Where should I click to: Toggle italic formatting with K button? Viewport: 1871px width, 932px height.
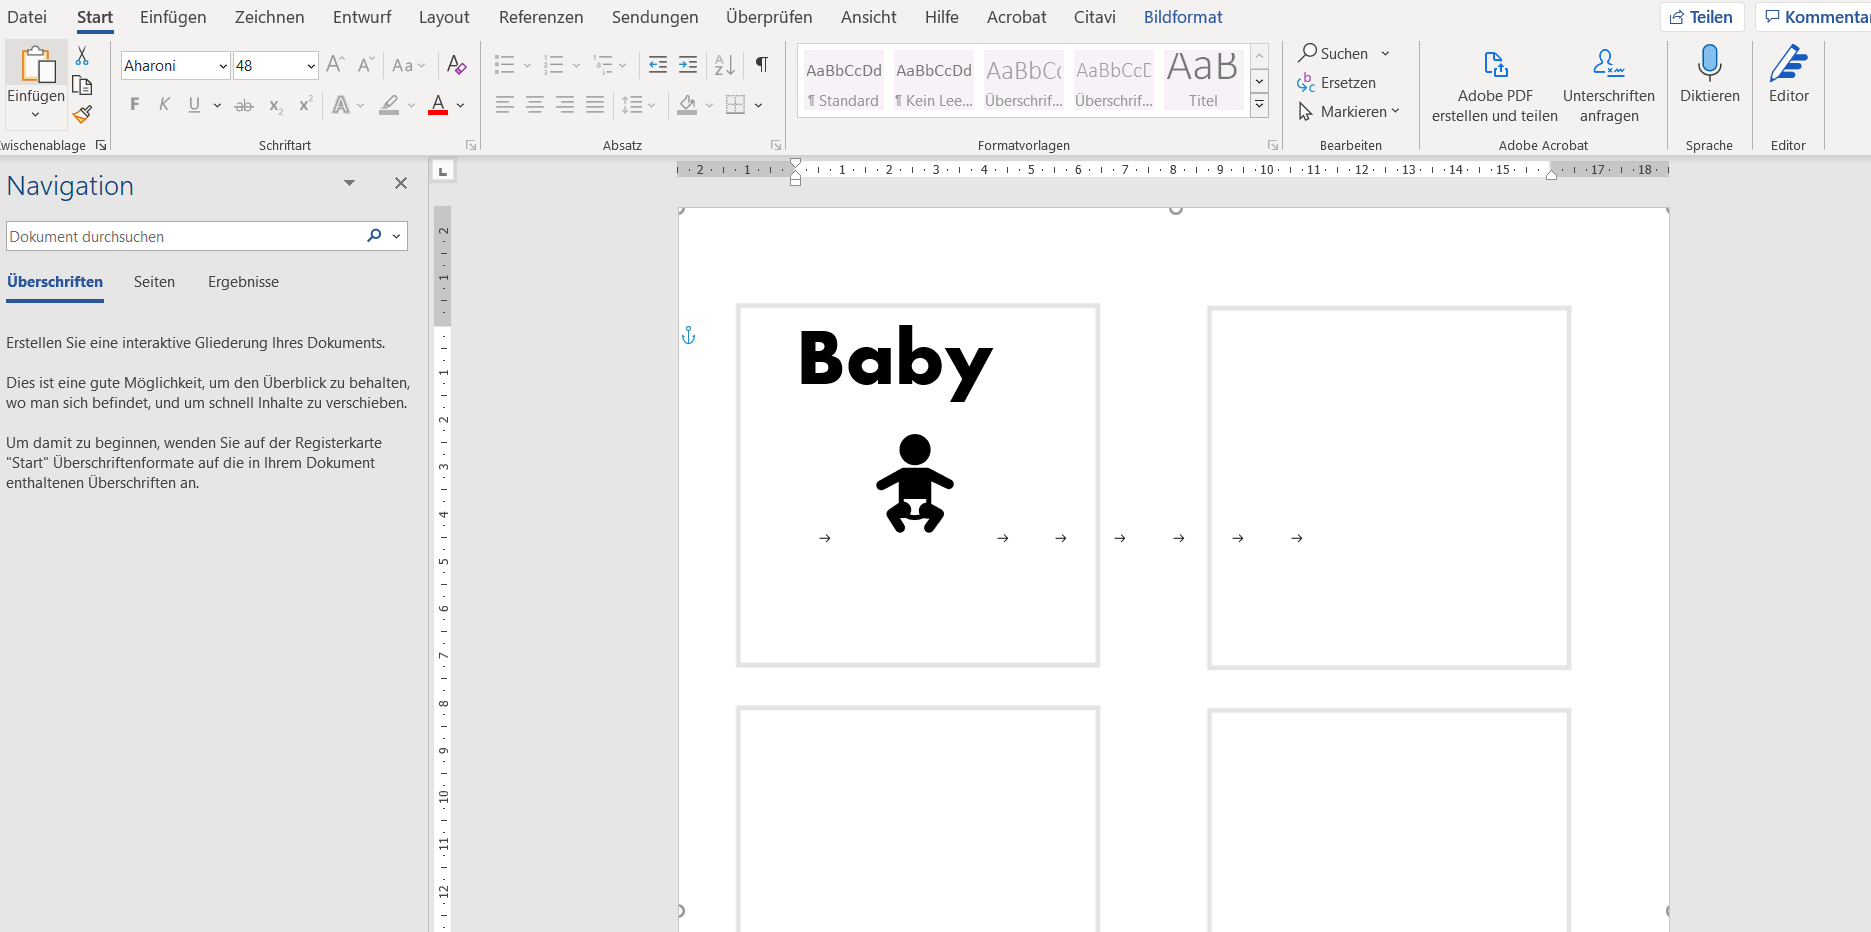pyautogui.click(x=164, y=105)
